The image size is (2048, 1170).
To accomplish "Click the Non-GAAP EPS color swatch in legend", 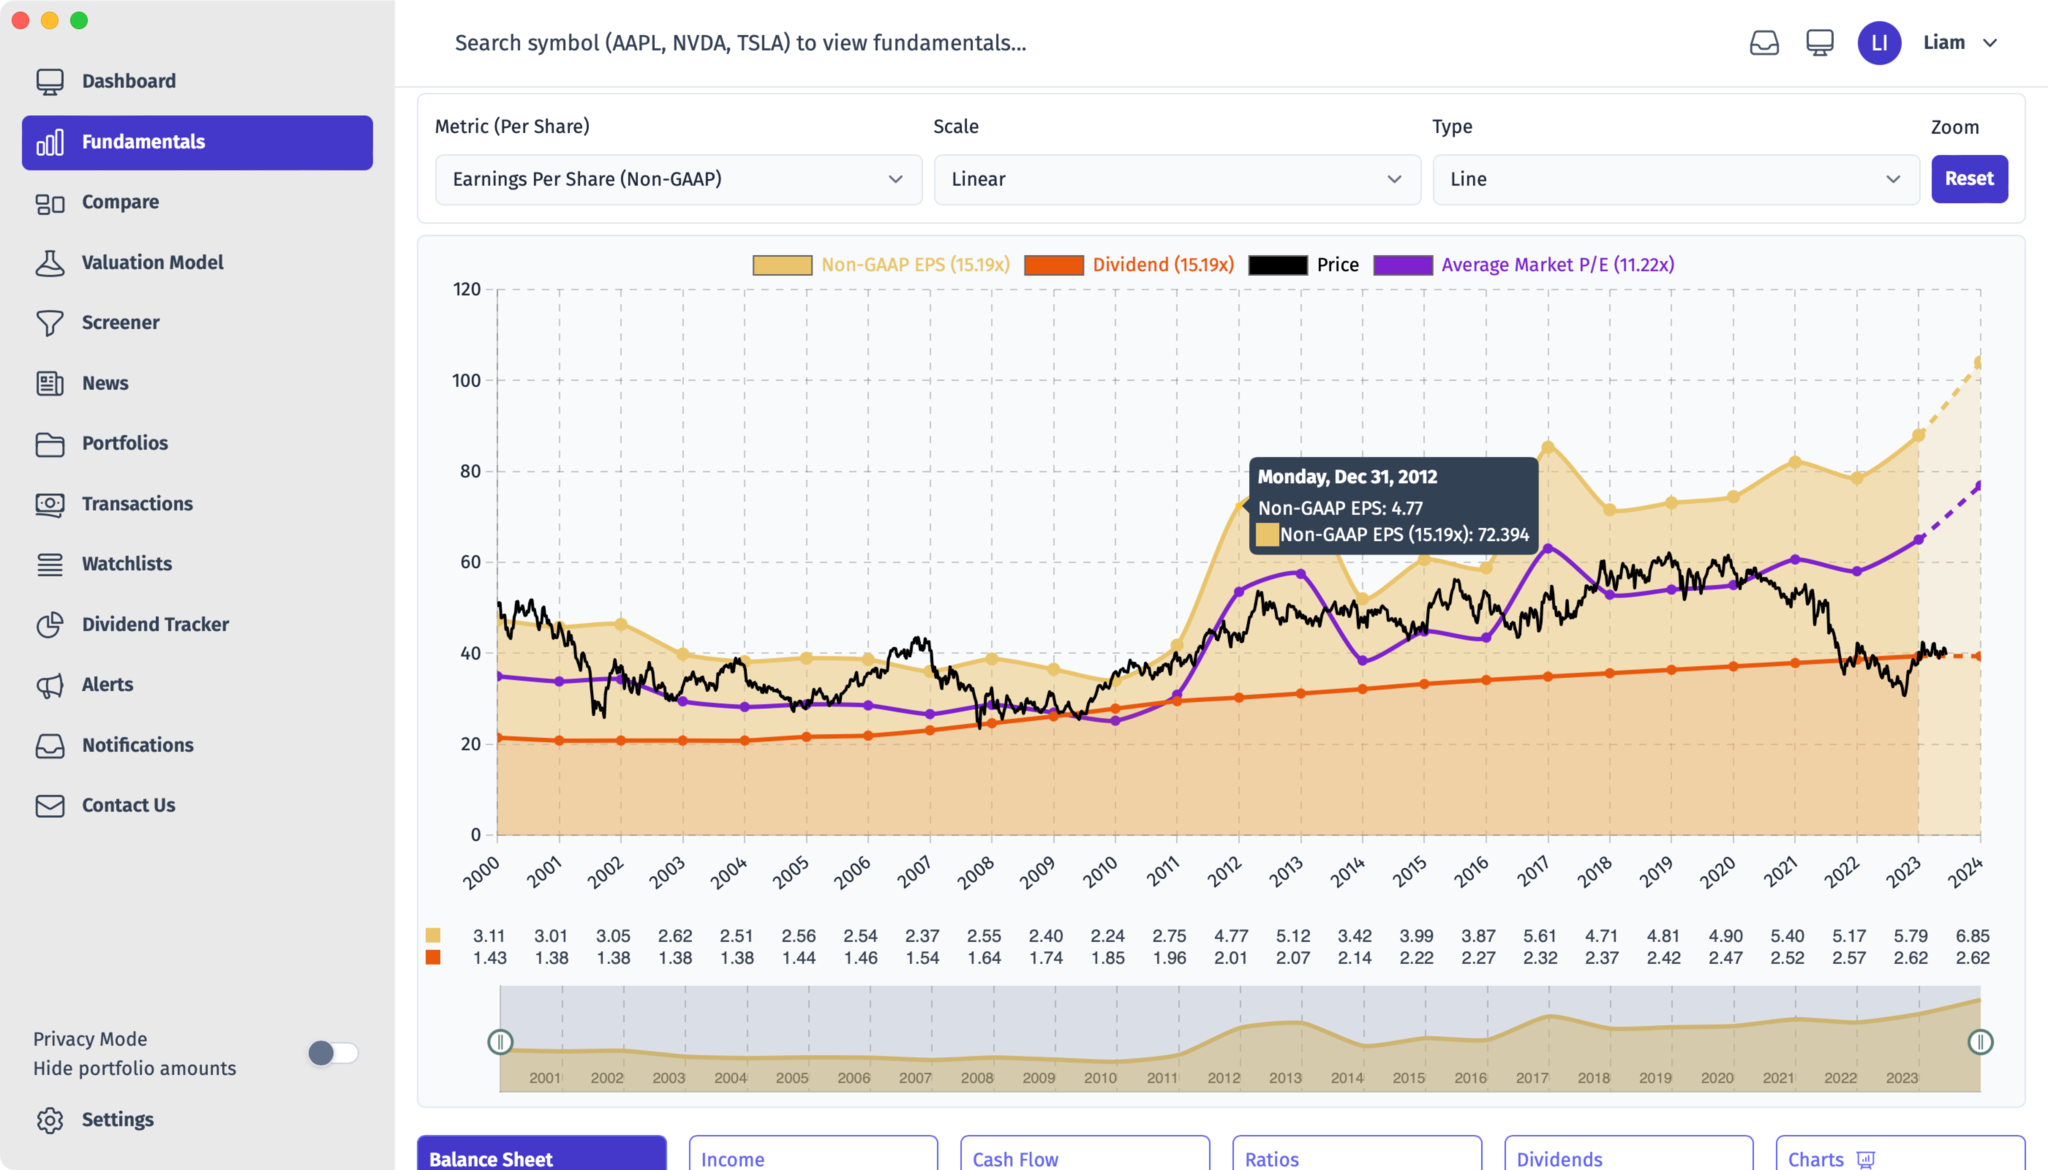I will point(782,265).
